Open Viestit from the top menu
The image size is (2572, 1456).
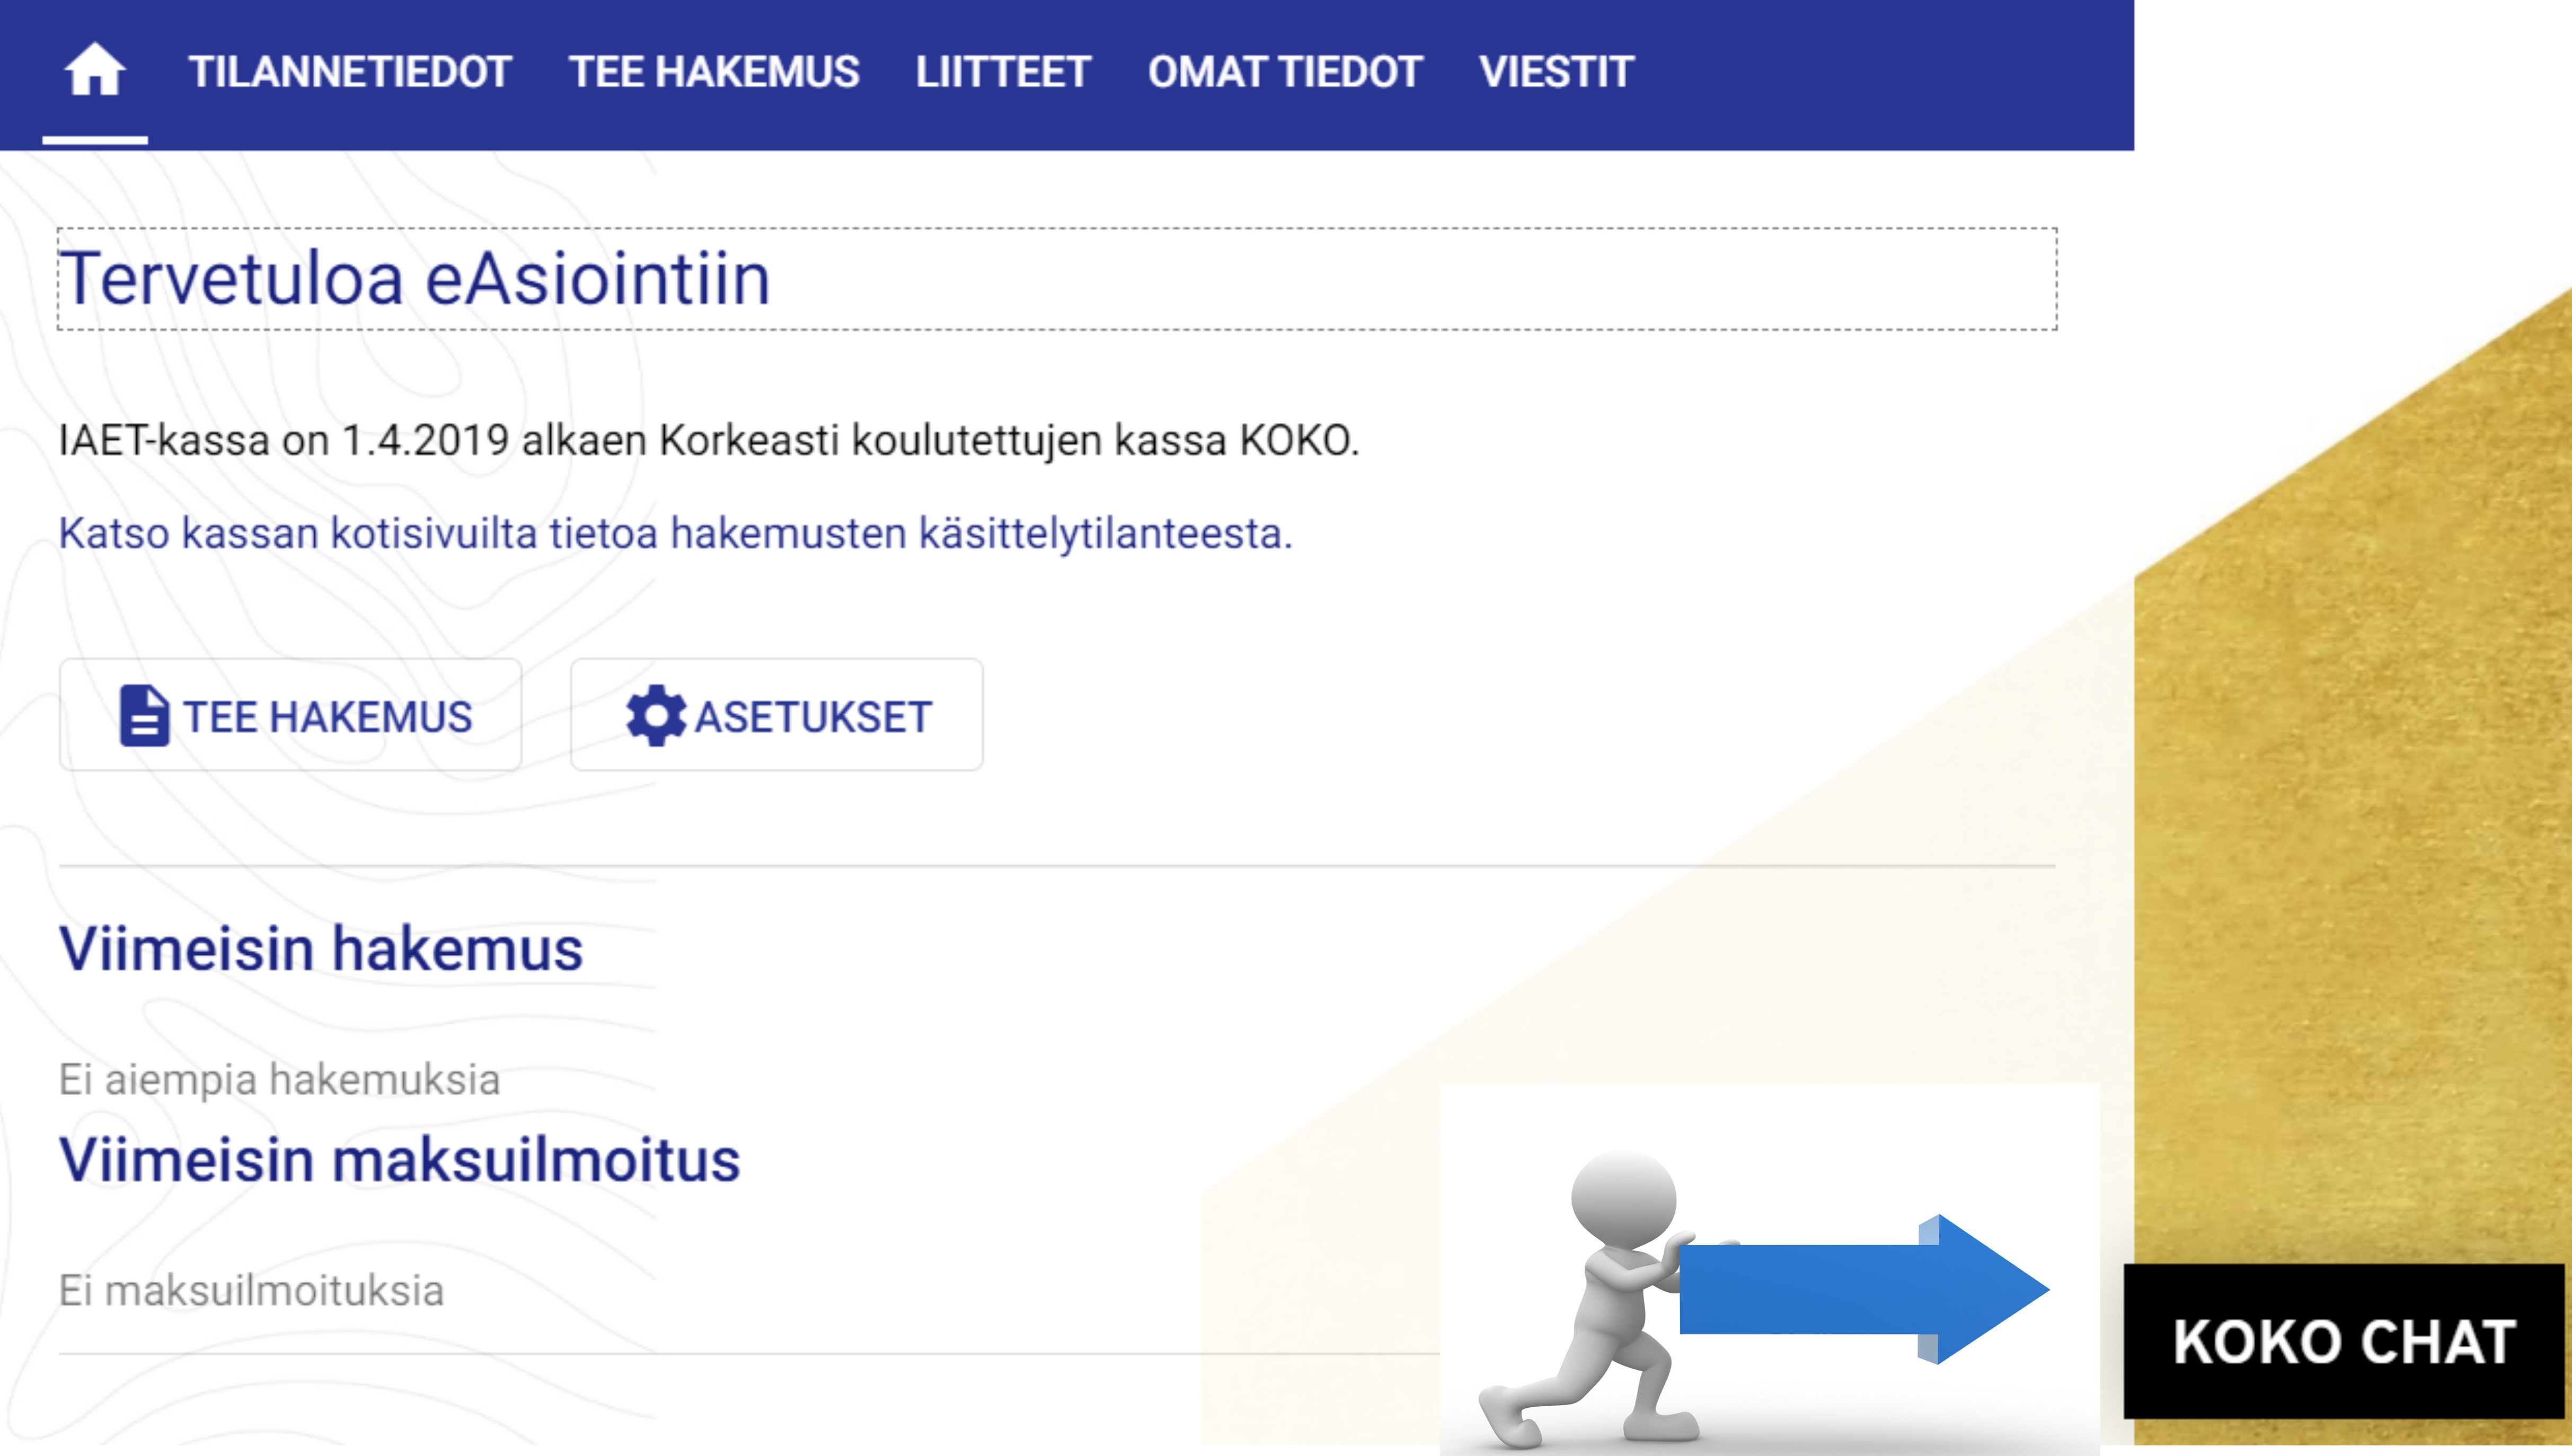[x=1556, y=72]
